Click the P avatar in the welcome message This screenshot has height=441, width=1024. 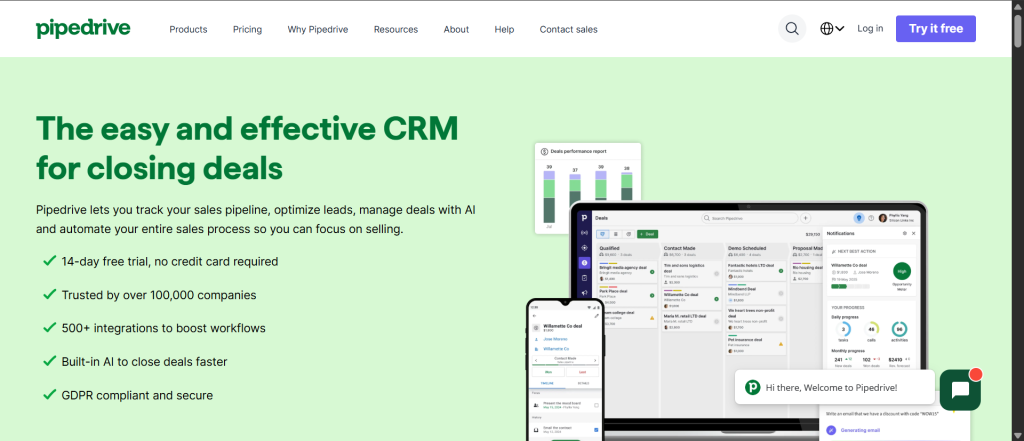pyautogui.click(x=752, y=387)
